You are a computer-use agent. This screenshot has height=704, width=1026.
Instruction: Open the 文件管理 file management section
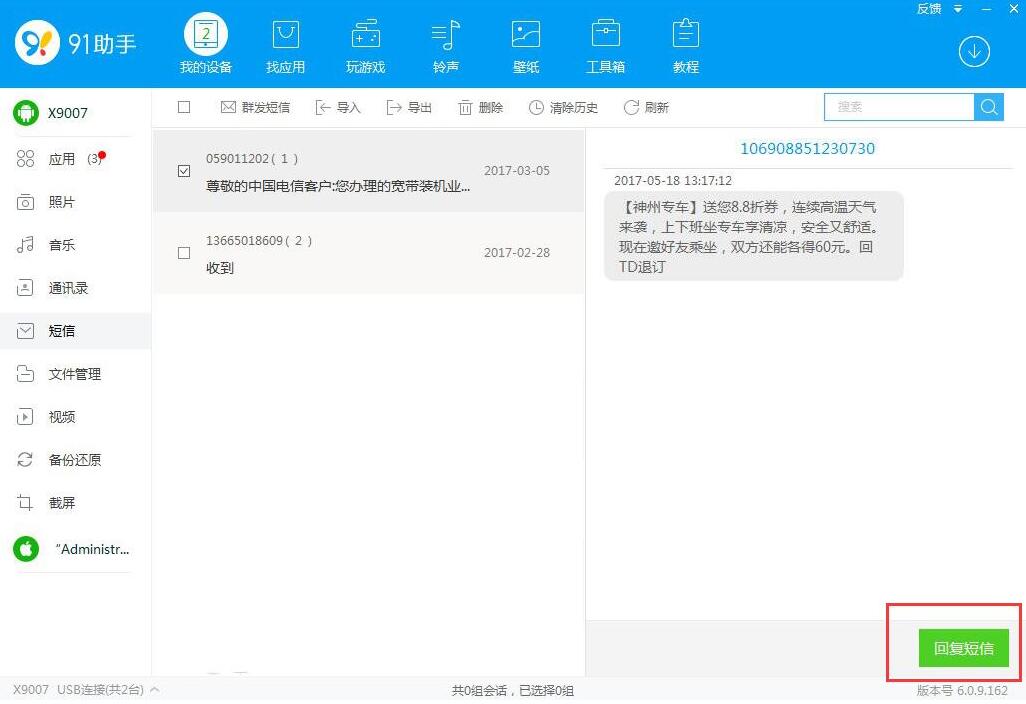tap(74, 374)
